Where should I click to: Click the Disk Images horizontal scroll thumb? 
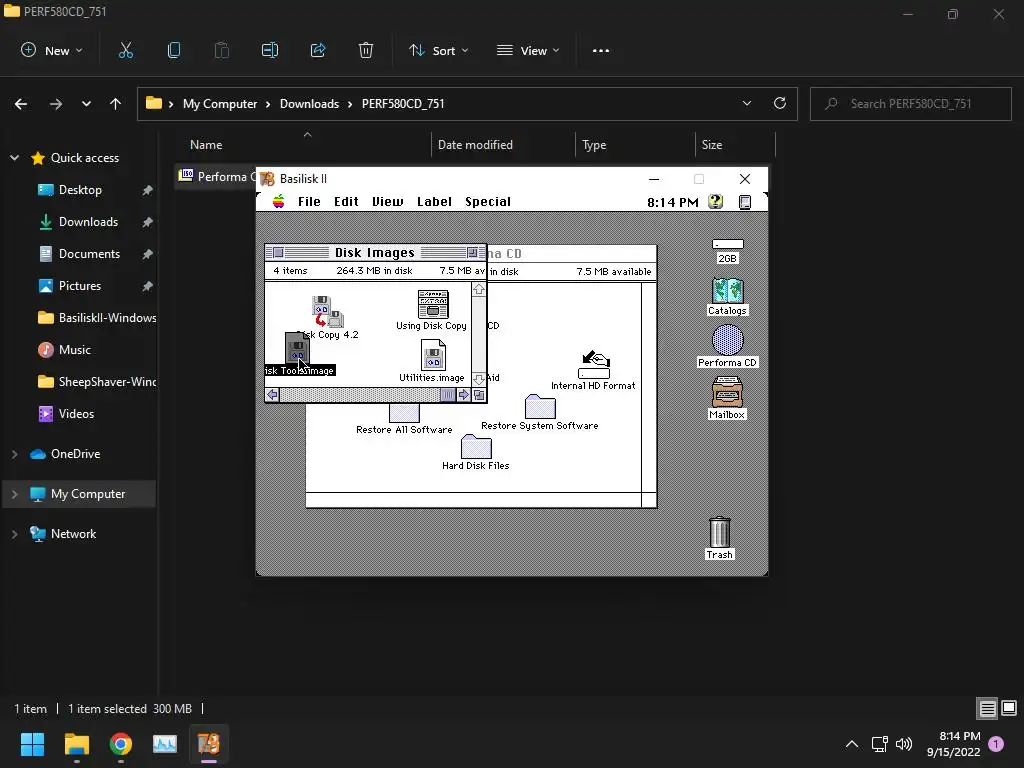tap(448, 394)
